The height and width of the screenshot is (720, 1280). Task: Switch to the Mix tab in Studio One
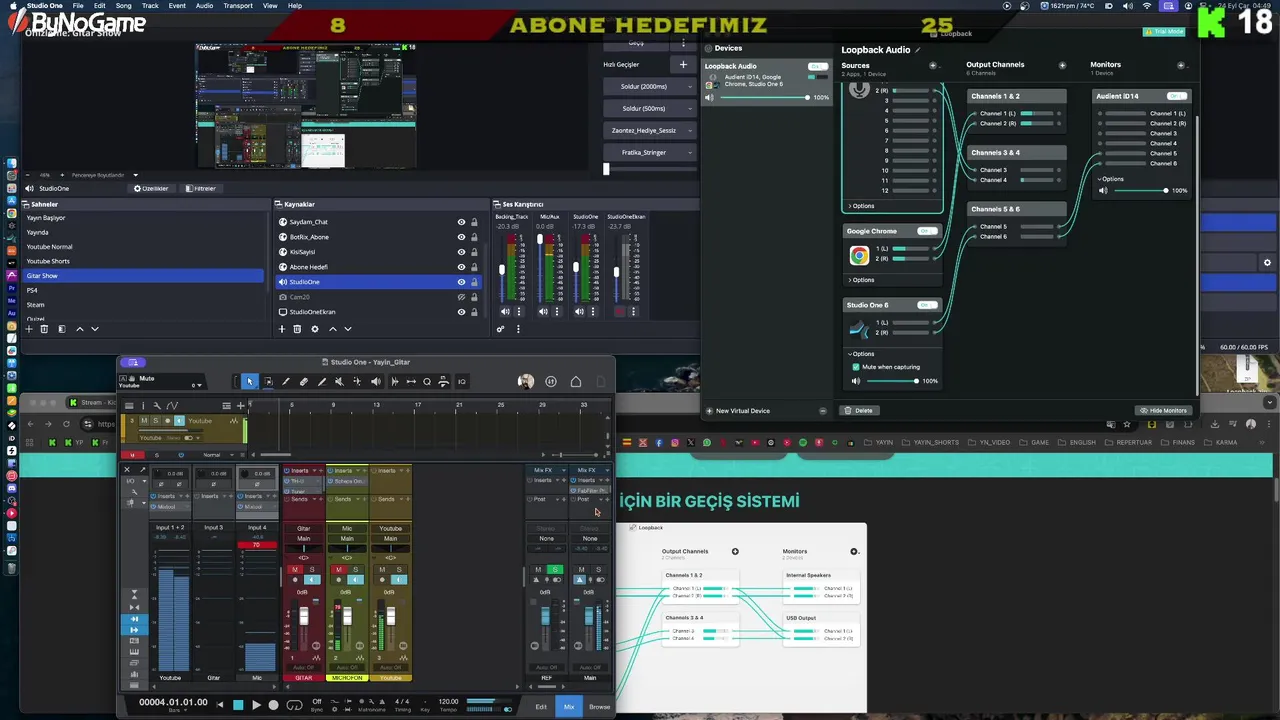coord(569,706)
